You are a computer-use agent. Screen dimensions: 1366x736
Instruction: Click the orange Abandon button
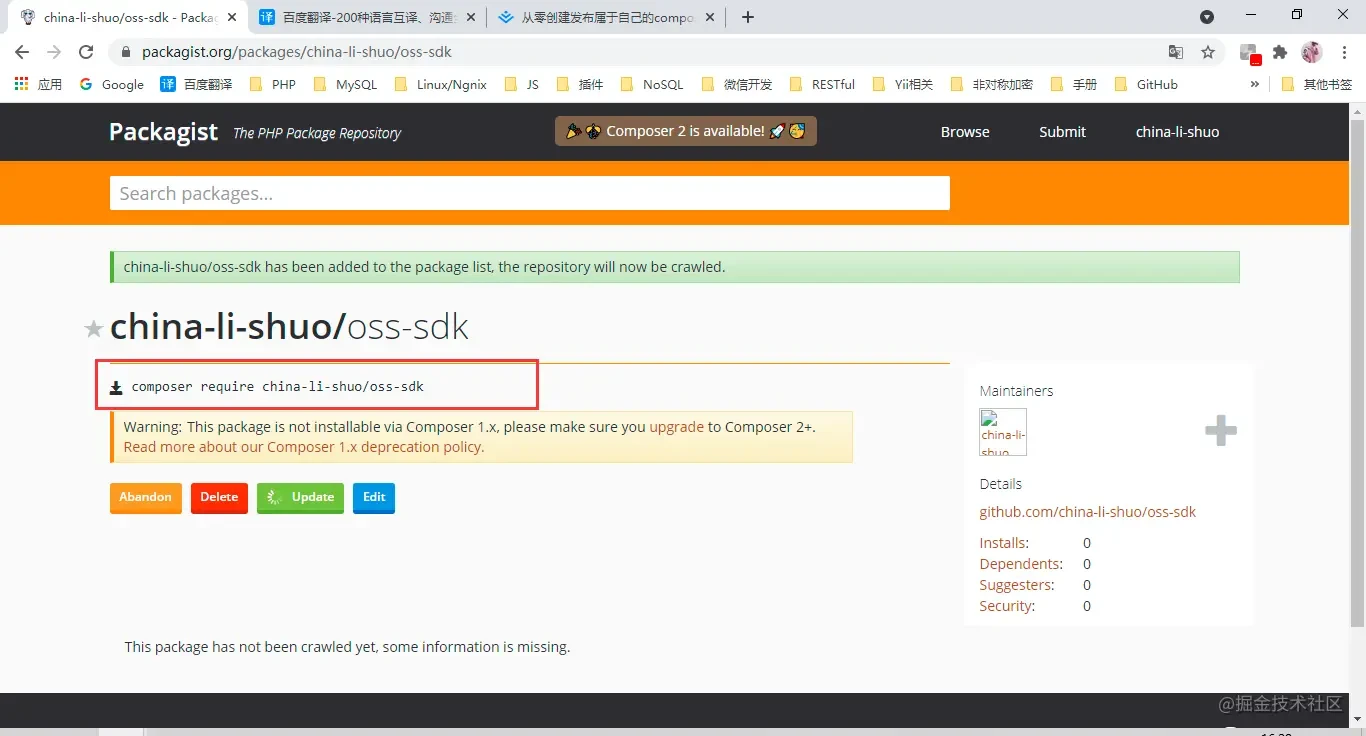(x=145, y=497)
